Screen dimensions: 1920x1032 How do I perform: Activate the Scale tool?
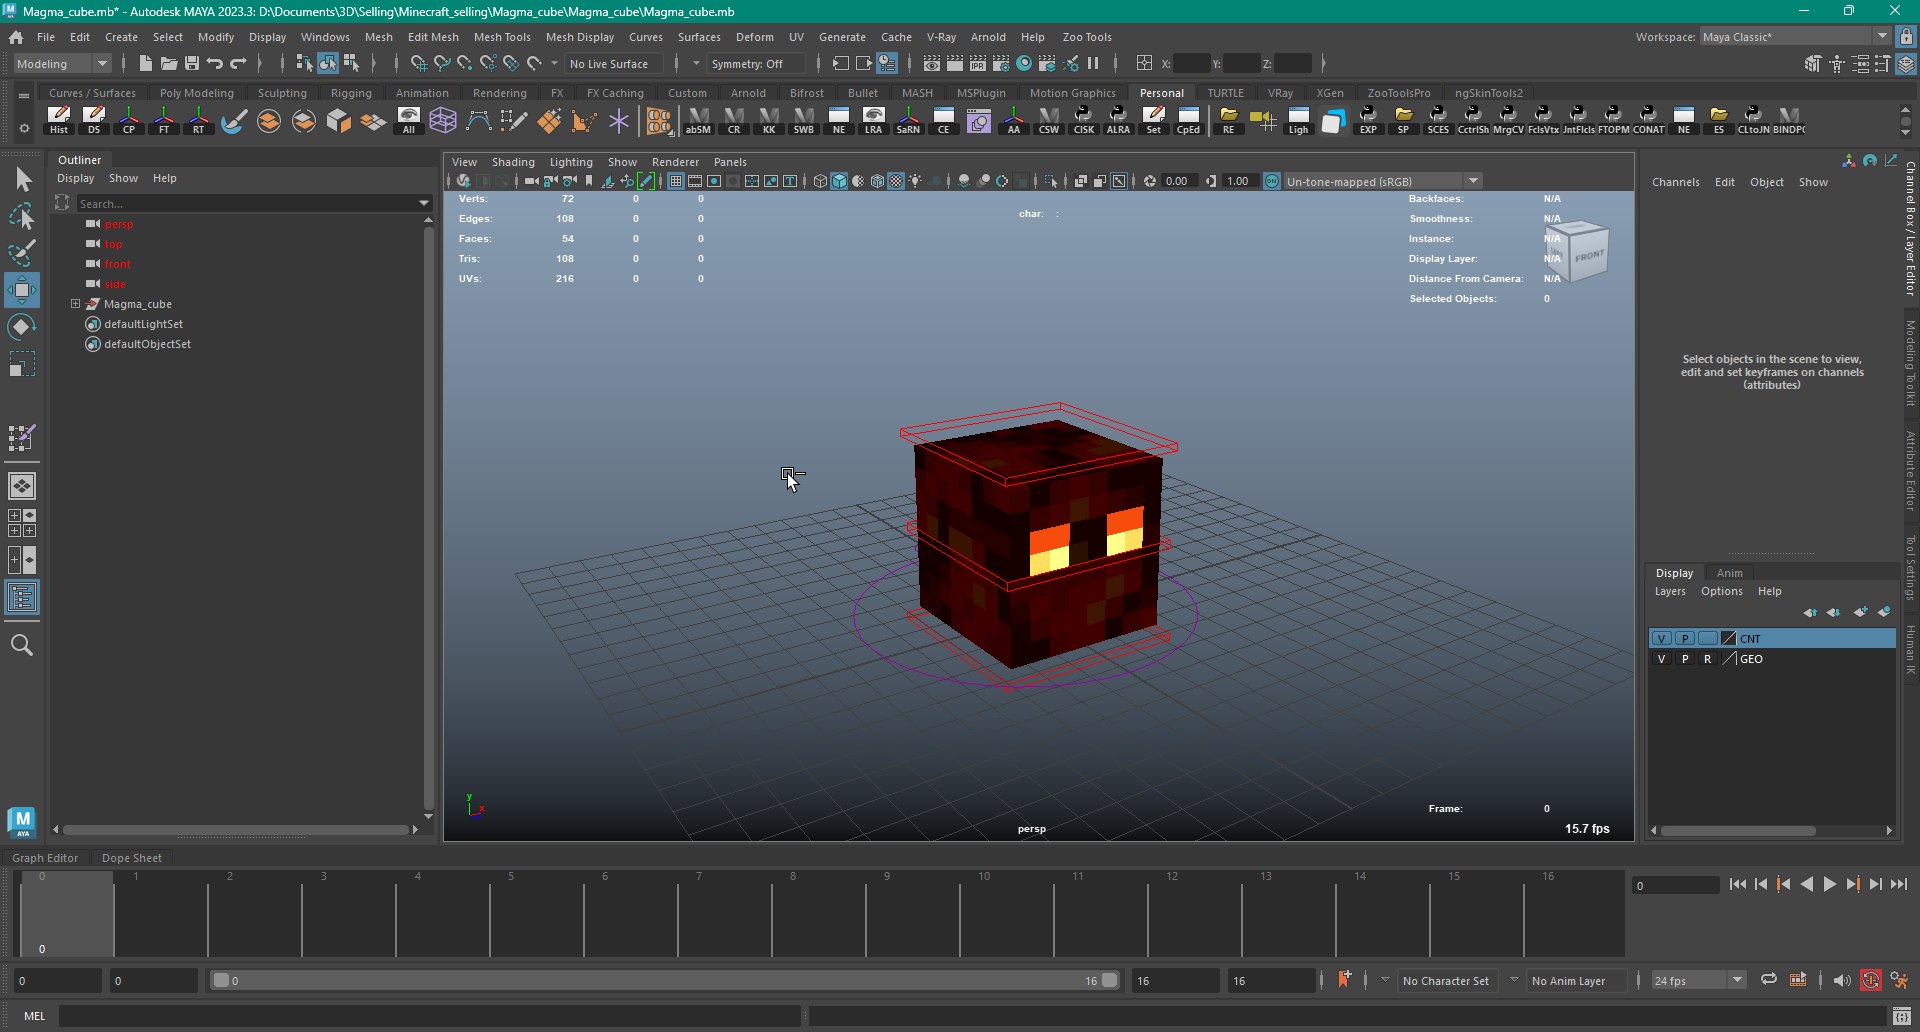[x=22, y=364]
